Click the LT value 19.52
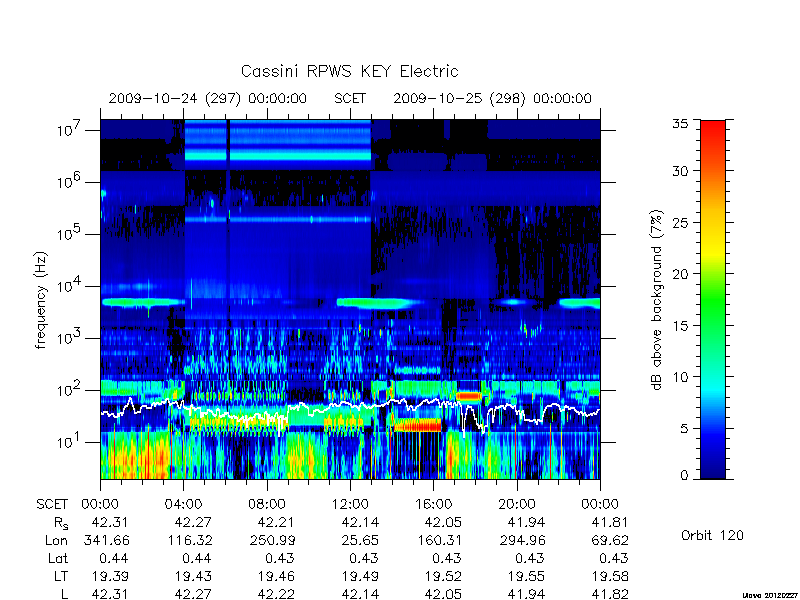This screenshot has width=800, height=600. [x=443, y=576]
